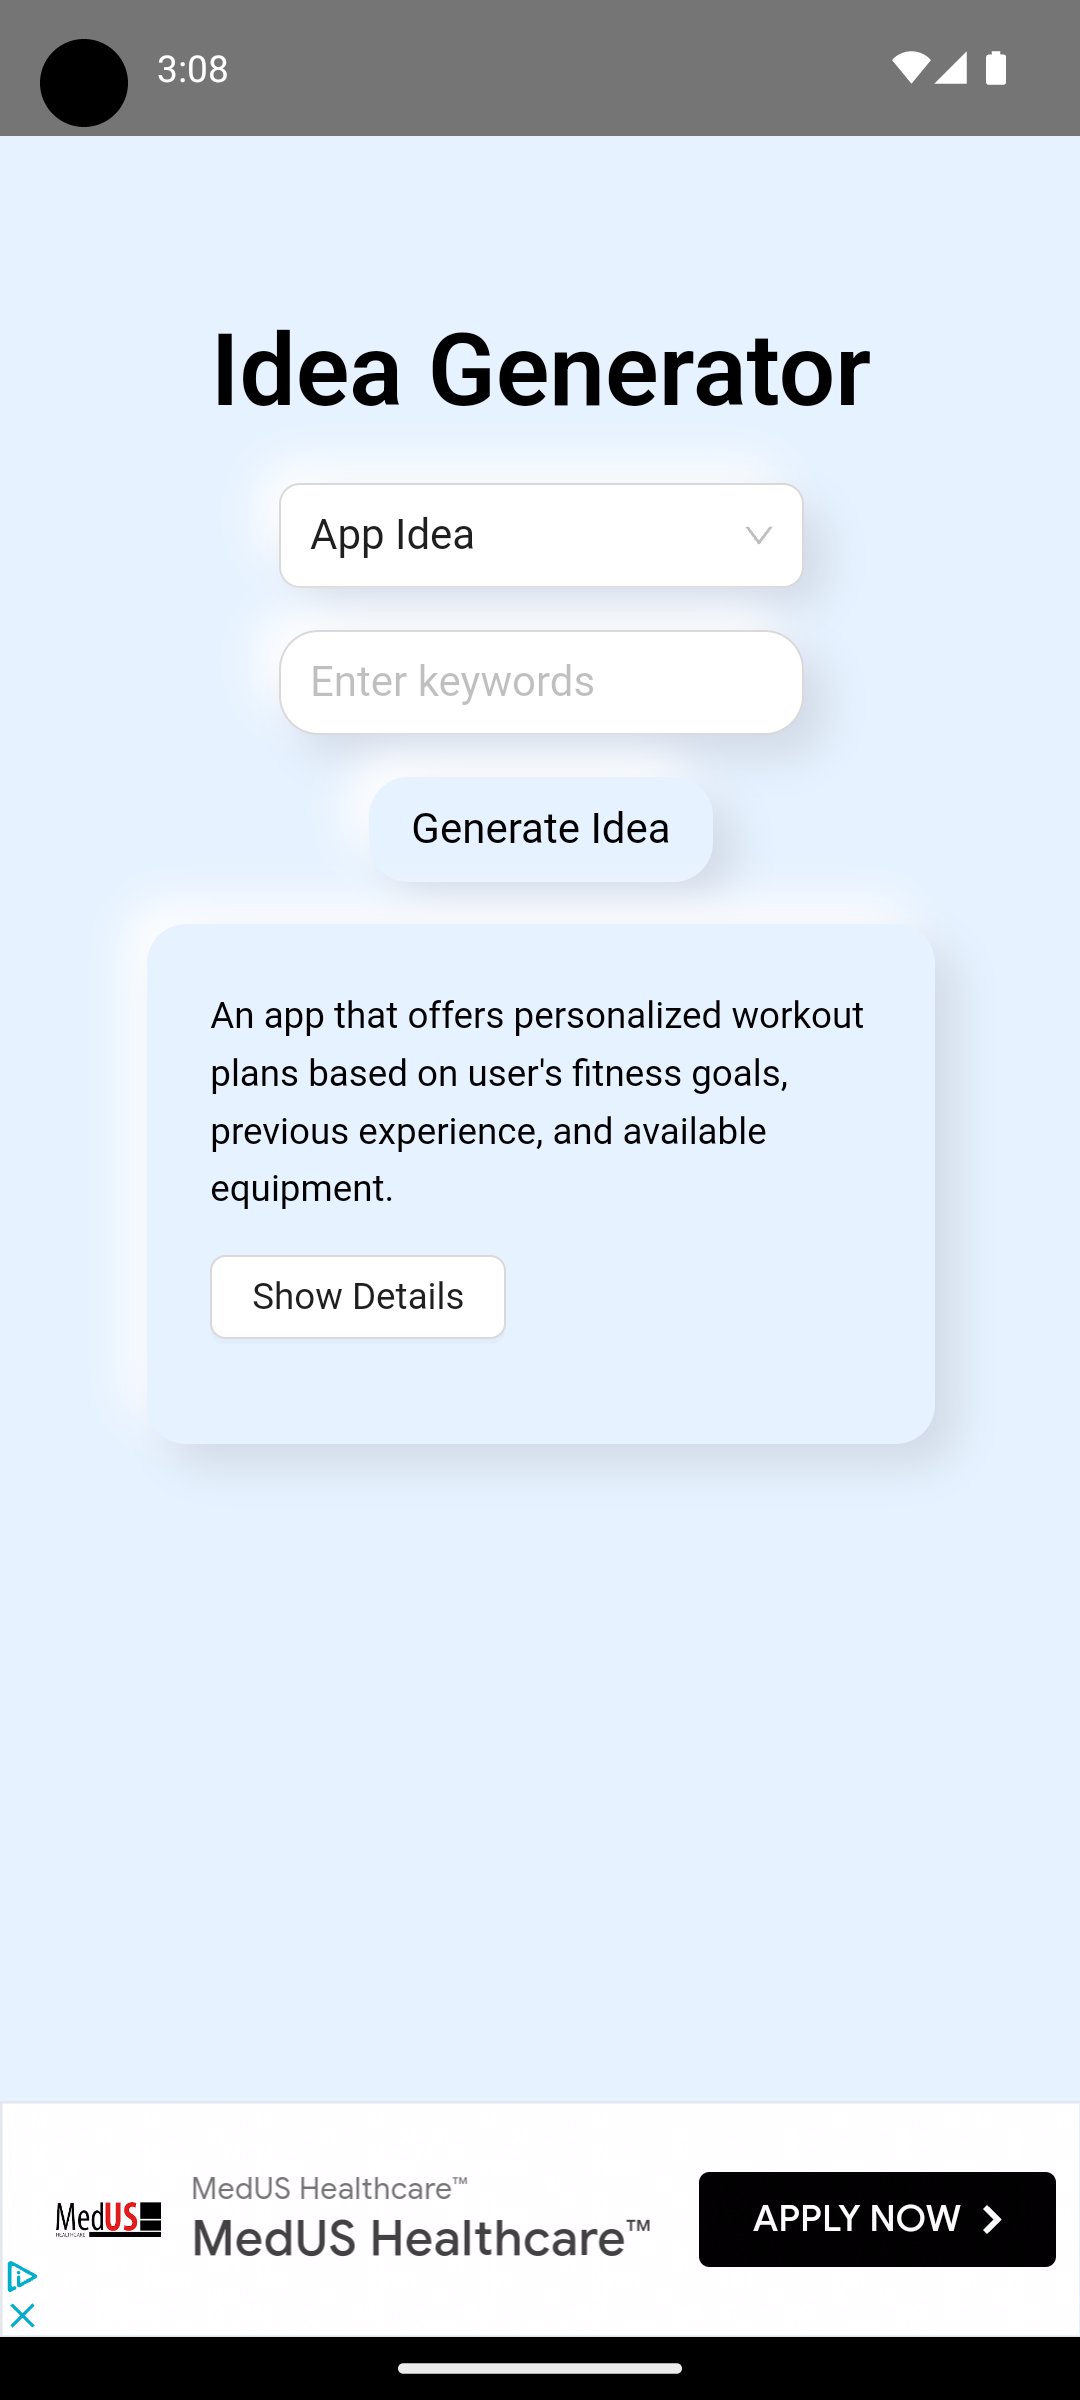Click inside the Enter keywords field
This screenshot has width=1080, height=2400.
(x=540, y=681)
